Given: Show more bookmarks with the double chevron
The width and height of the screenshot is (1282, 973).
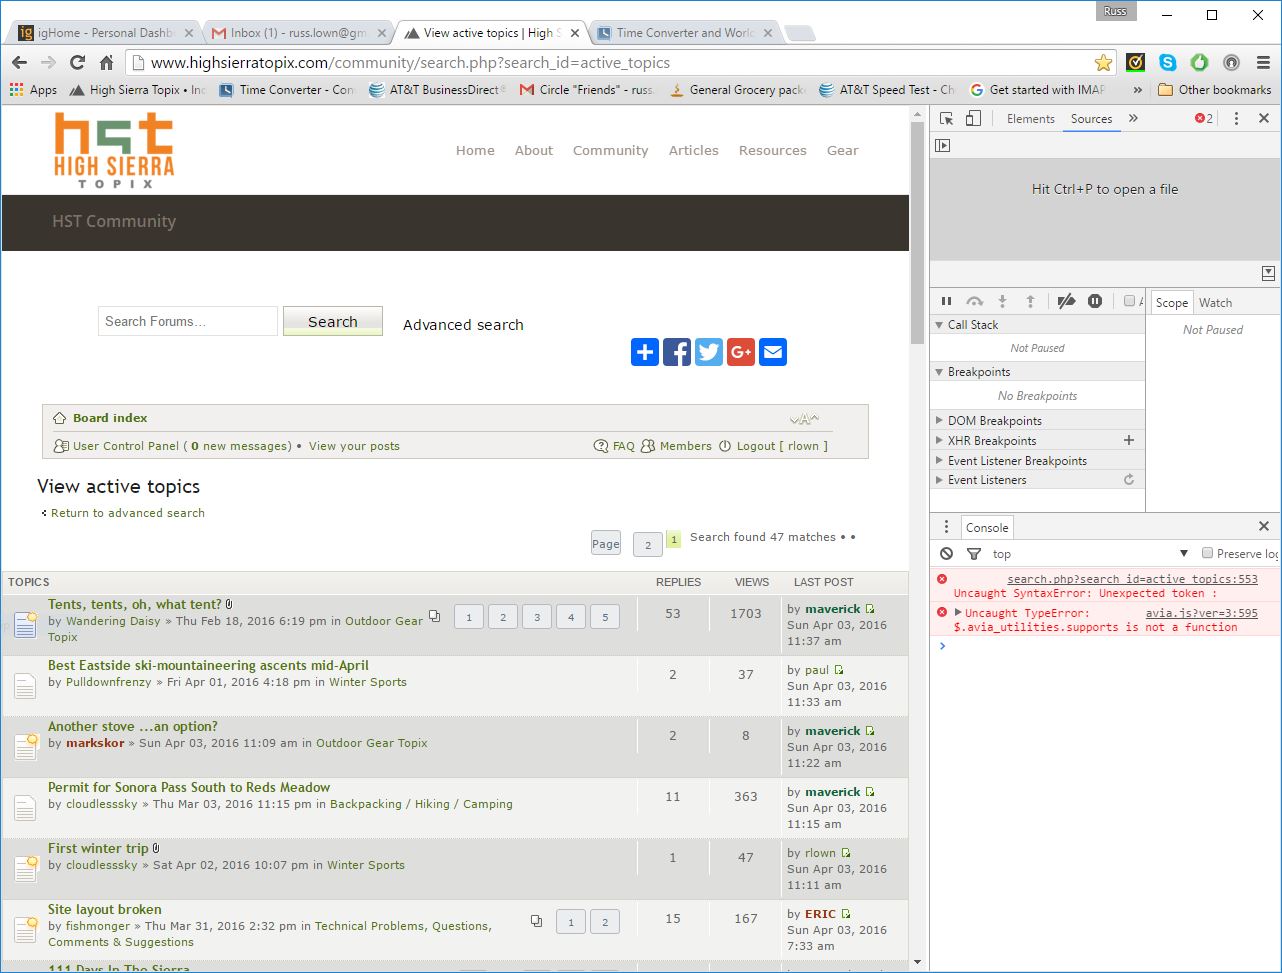Looking at the screenshot, I should (x=1138, y=89).
